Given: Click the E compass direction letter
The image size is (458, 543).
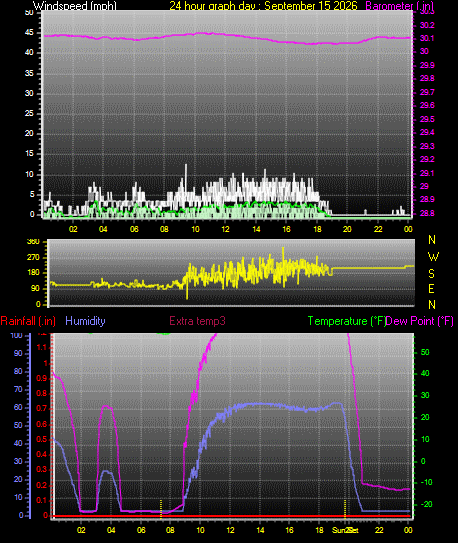Looking at the screenshot, I should tap(431, 288).
